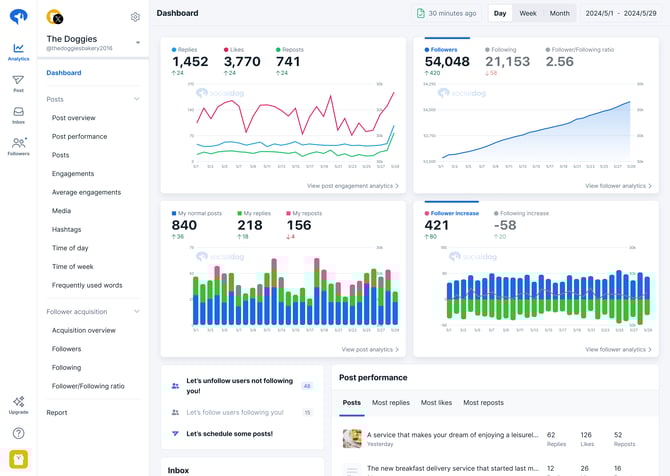This screenshot has width=670, height=476.
Task: Open the Inbox sidebar icon
Action: tap(18, 115)
